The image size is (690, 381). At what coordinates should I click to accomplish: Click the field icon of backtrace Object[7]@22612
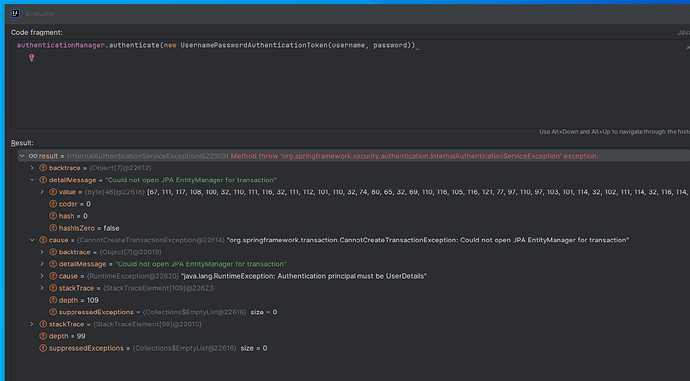point(43,168)
